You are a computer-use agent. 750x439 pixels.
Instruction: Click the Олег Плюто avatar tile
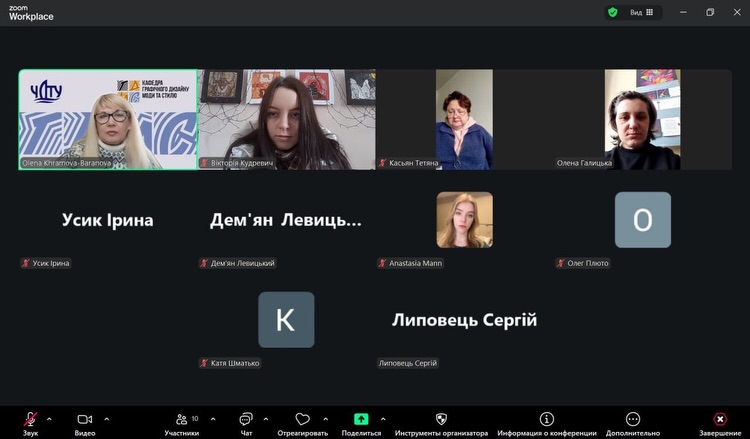coord(643,220)
